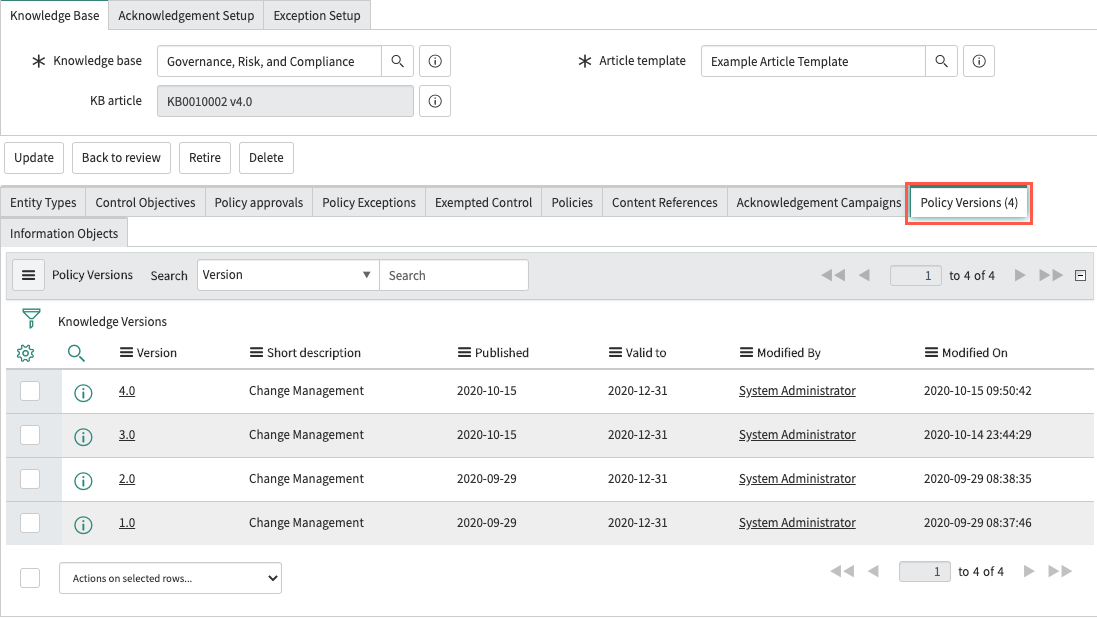Open the Version search field dropdown

(288, 275)
